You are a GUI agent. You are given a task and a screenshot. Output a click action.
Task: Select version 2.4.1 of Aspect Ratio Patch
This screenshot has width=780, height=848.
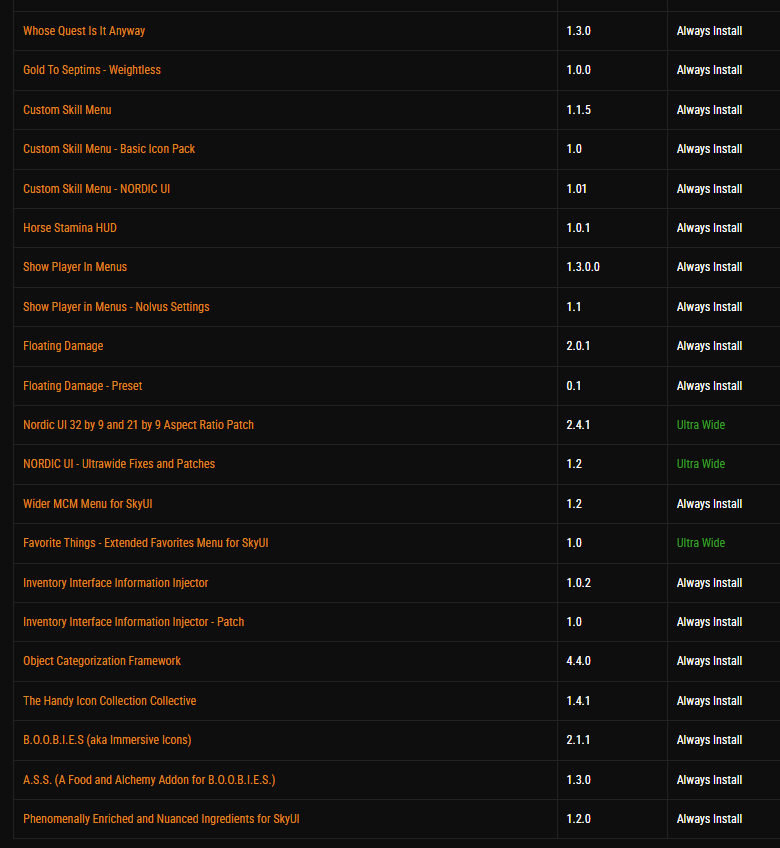click(578, 425)
